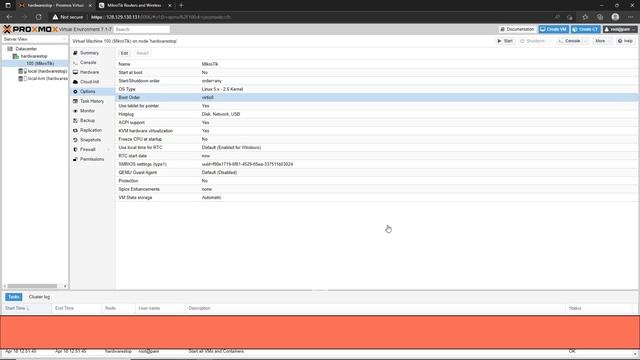Click the local (hardwarestop) storage icon
Viewport: 640px width, 360px height.
22,71
